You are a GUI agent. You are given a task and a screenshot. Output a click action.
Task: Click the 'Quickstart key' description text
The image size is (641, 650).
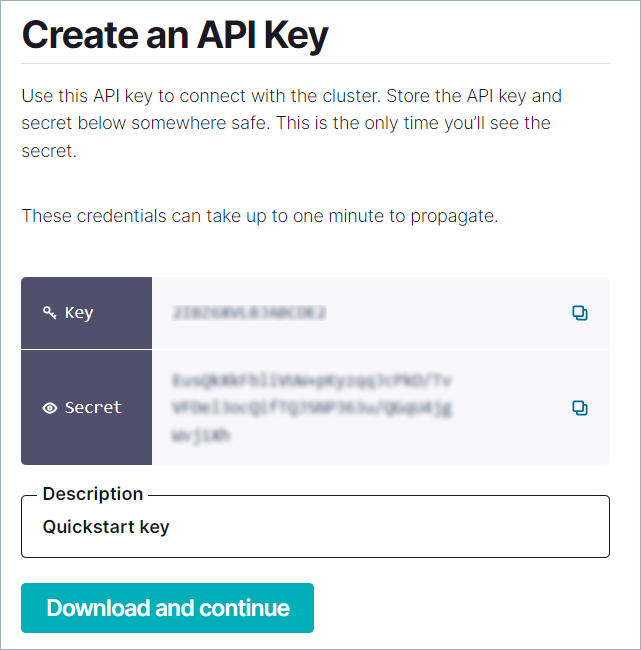106,527
